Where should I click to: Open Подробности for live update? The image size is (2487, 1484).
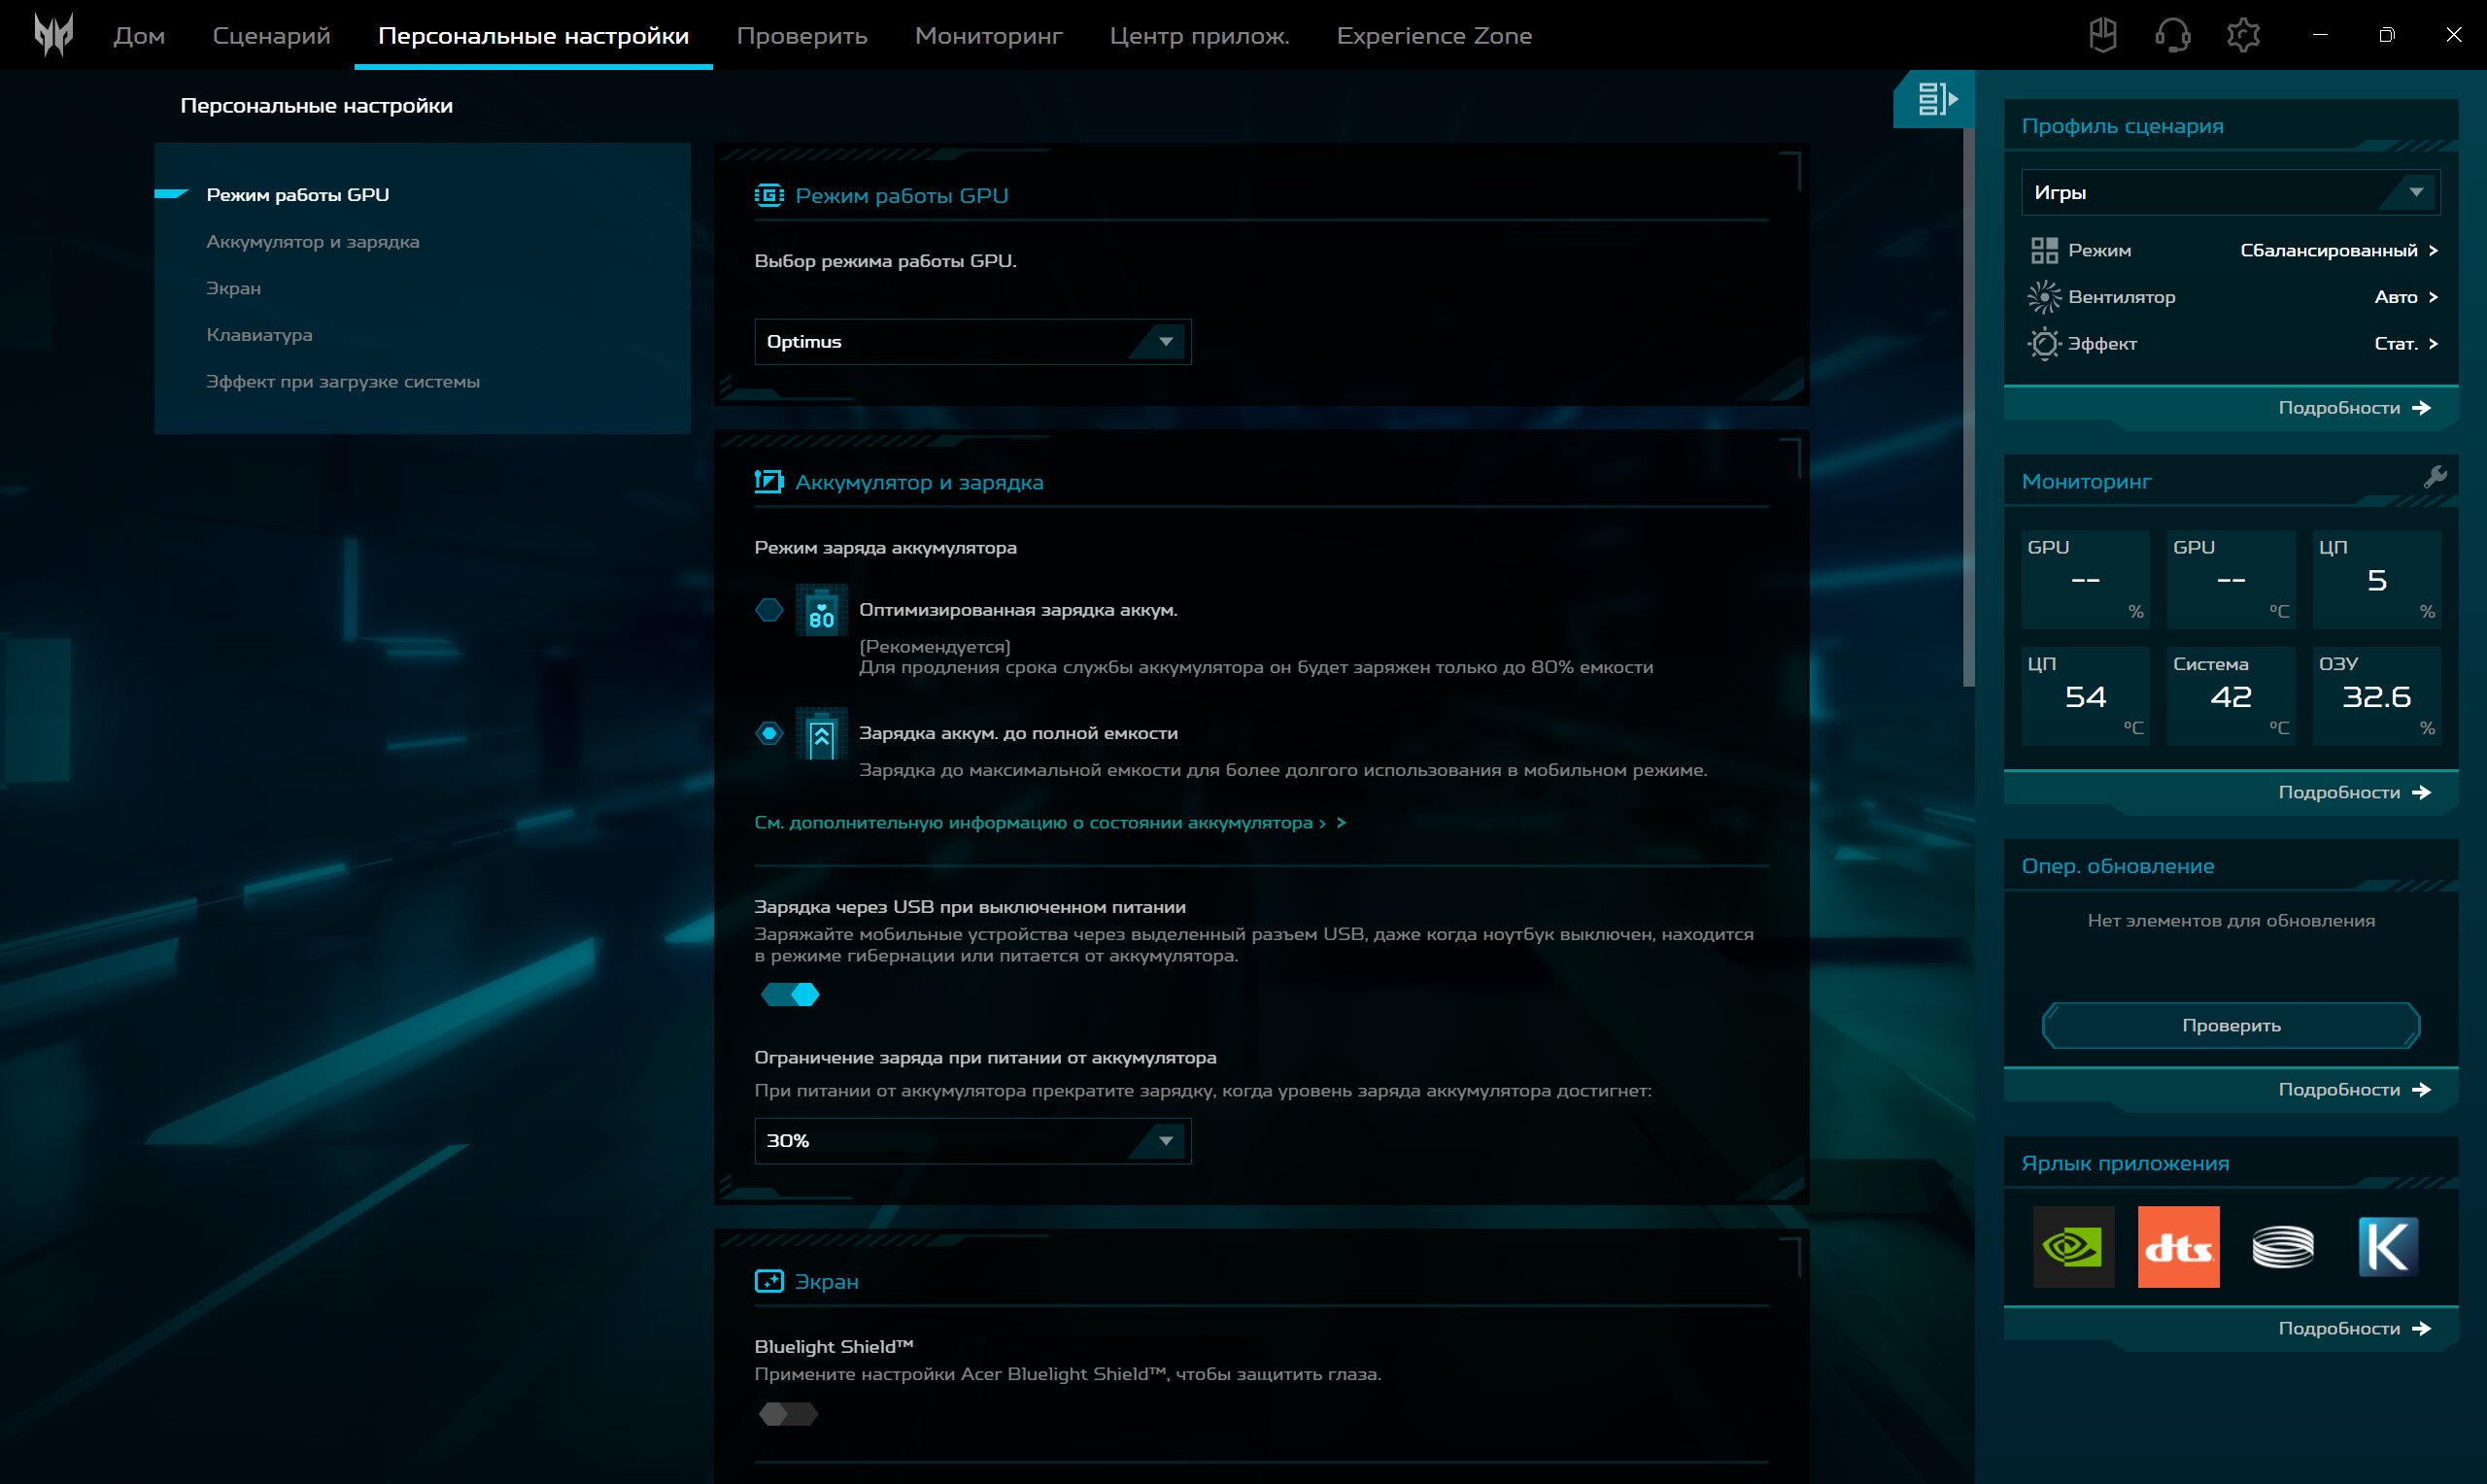pyautogui.click(x=2354, y=1090)
